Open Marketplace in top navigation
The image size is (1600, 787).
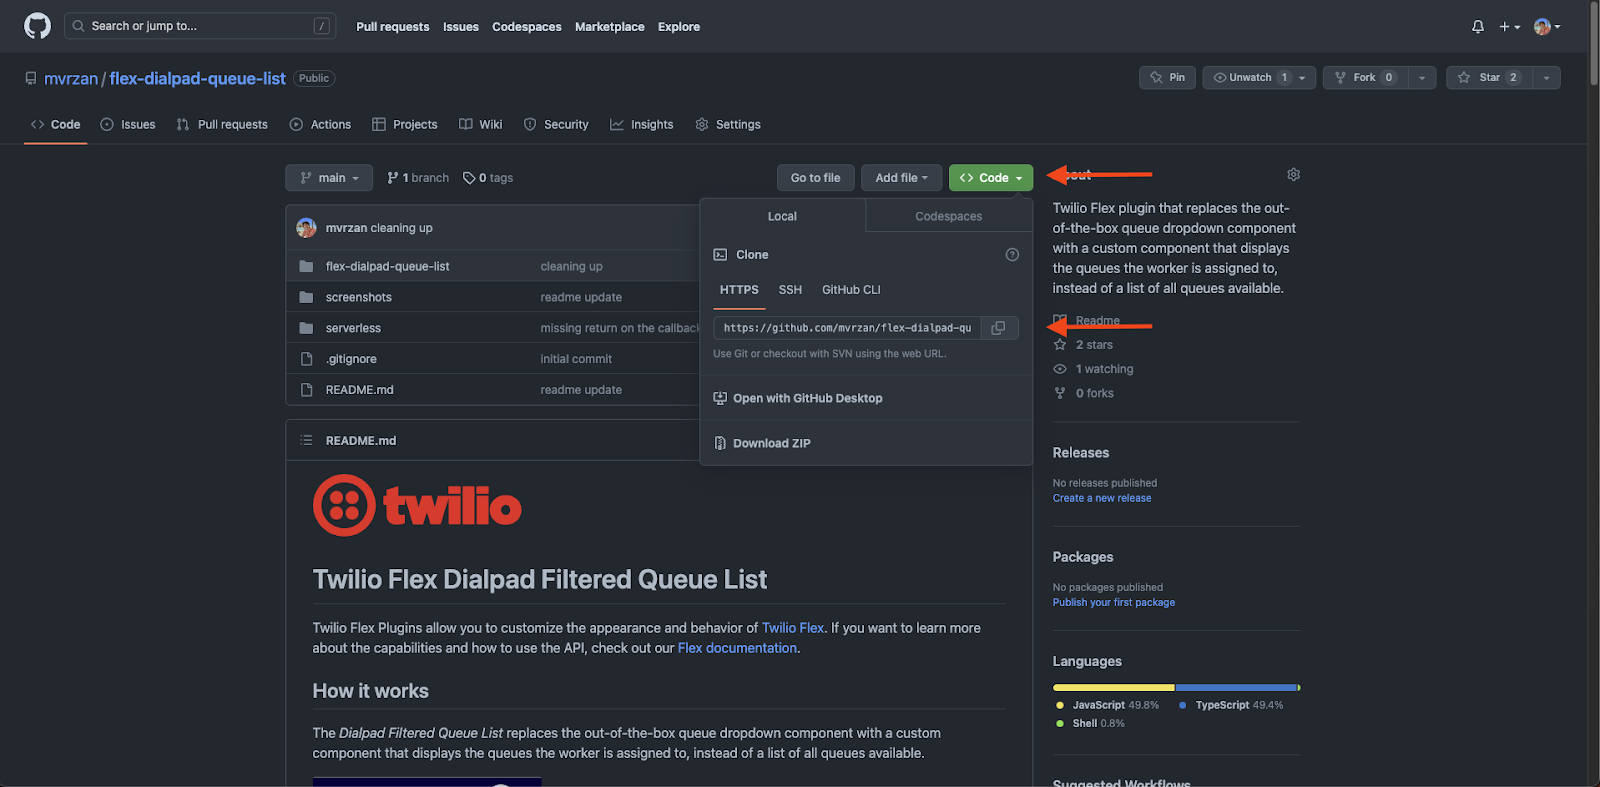tap(610, 27)
